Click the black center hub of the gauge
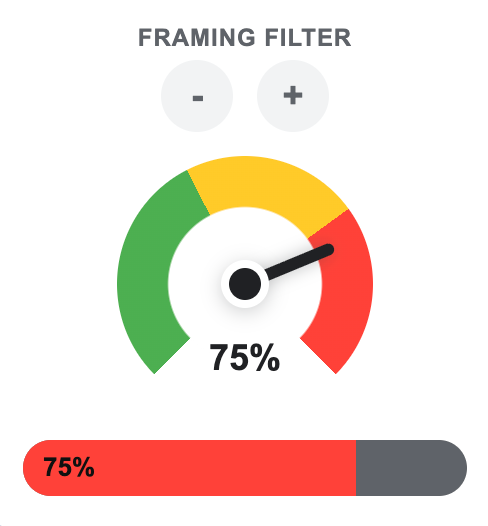Image resolution: width=488 pixels, height=526 pixels. click(x=245, y=284)
